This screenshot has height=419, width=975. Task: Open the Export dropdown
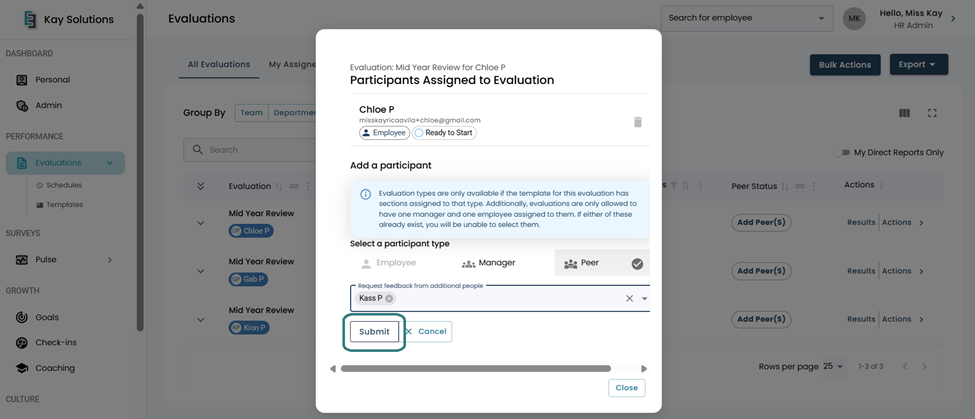(x=919, y=65)
